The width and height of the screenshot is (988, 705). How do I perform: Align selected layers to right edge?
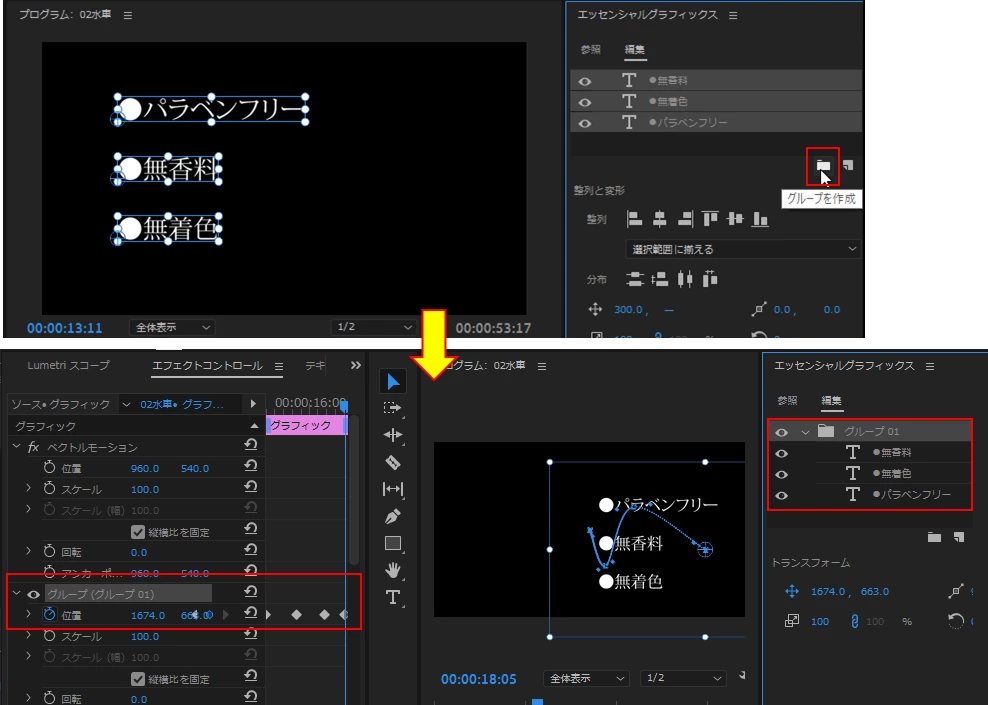coord(685,219)
